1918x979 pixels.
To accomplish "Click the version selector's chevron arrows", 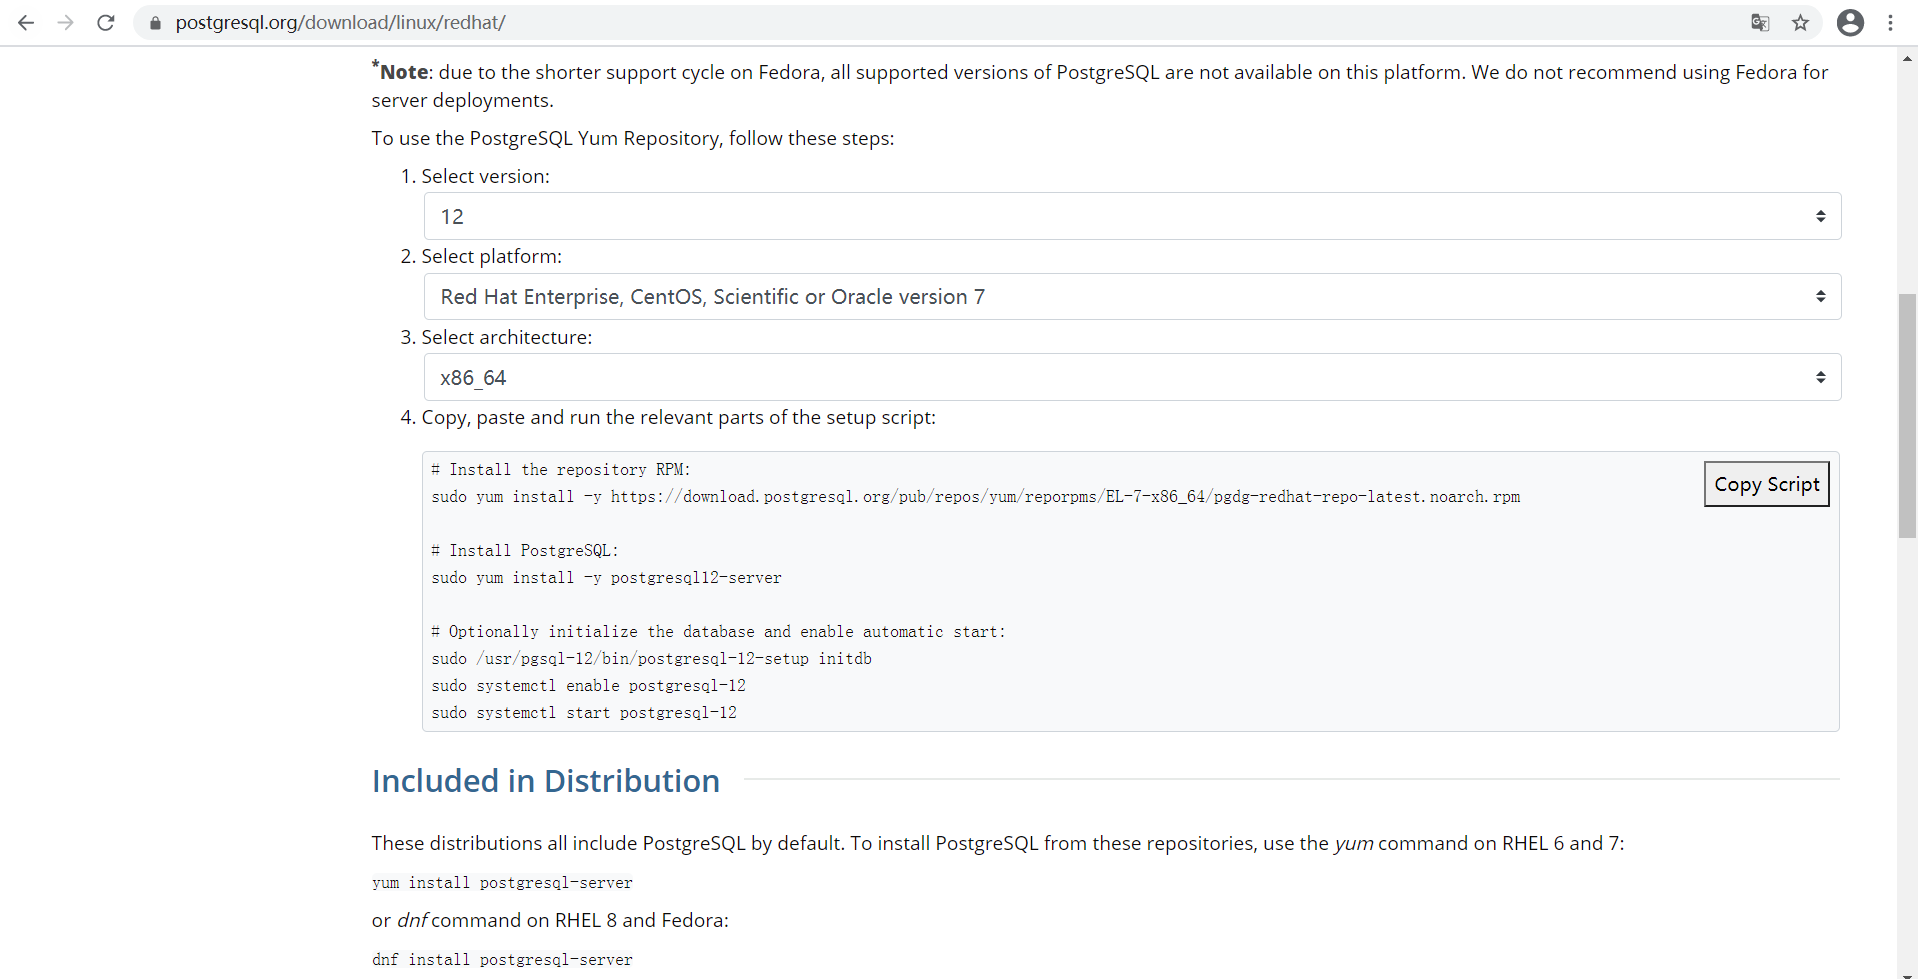I will point(1822,215).
